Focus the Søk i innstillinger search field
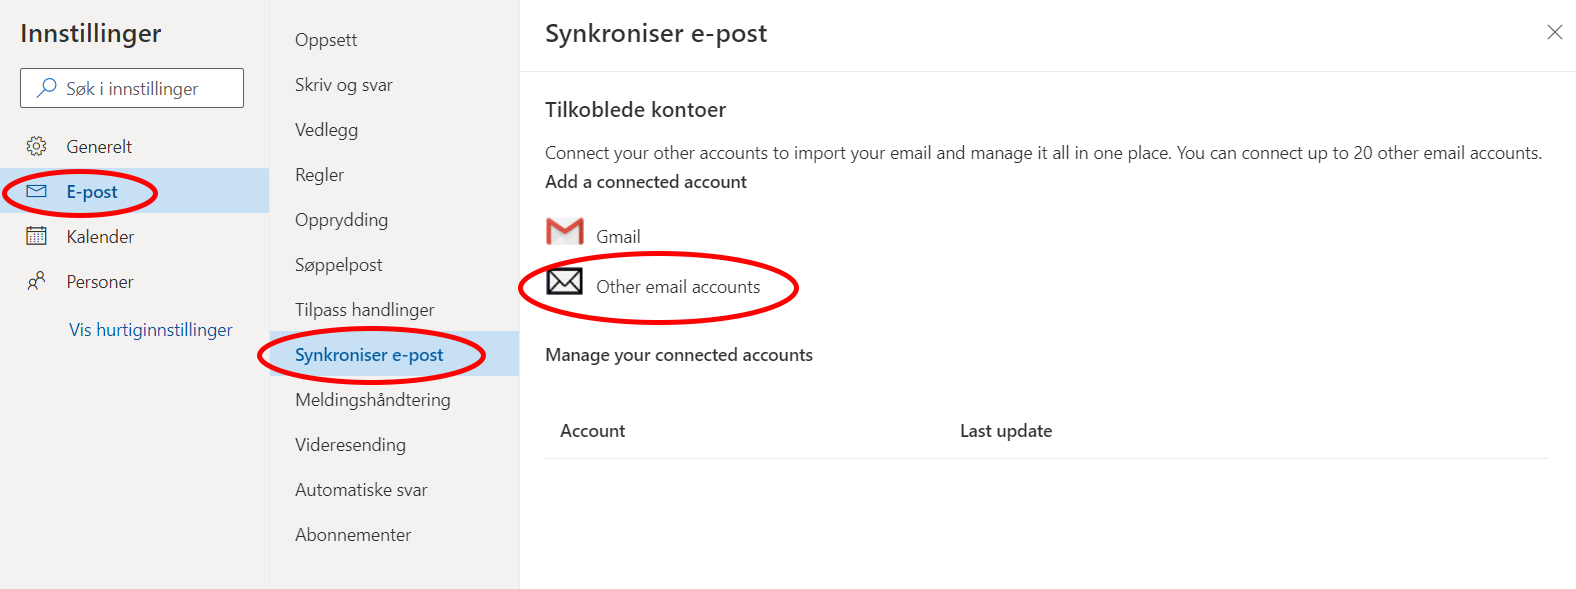The width and height of the screenshot is (1576, 589). [132, 88]
